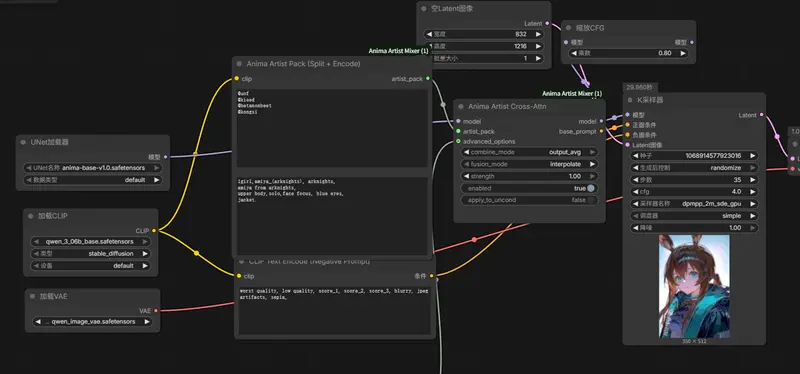This screenshot has width=800, height=374.
Task: Open 数据类型 dropdown in UNet加载器
Action: pyautogui.click(x=93, y=180)
